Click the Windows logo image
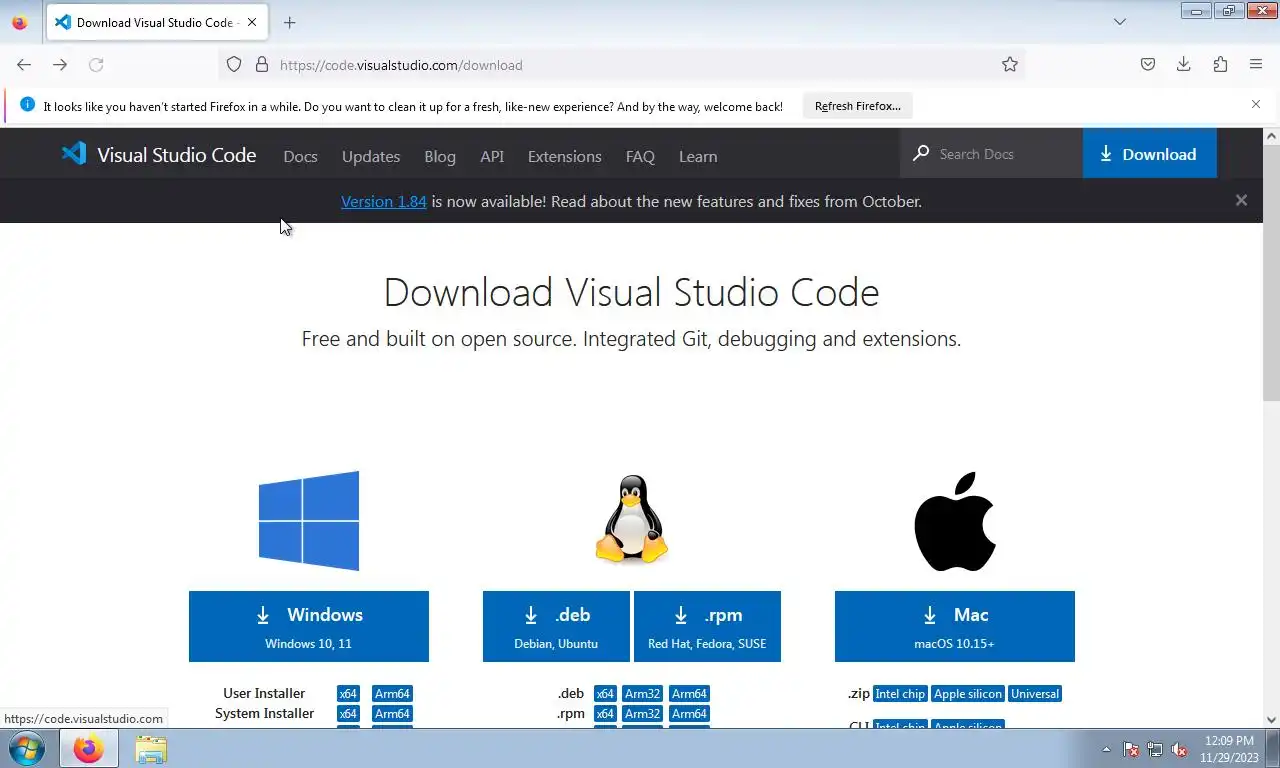The width and height of the screenshot is (1280, 768). coord(309,521)
